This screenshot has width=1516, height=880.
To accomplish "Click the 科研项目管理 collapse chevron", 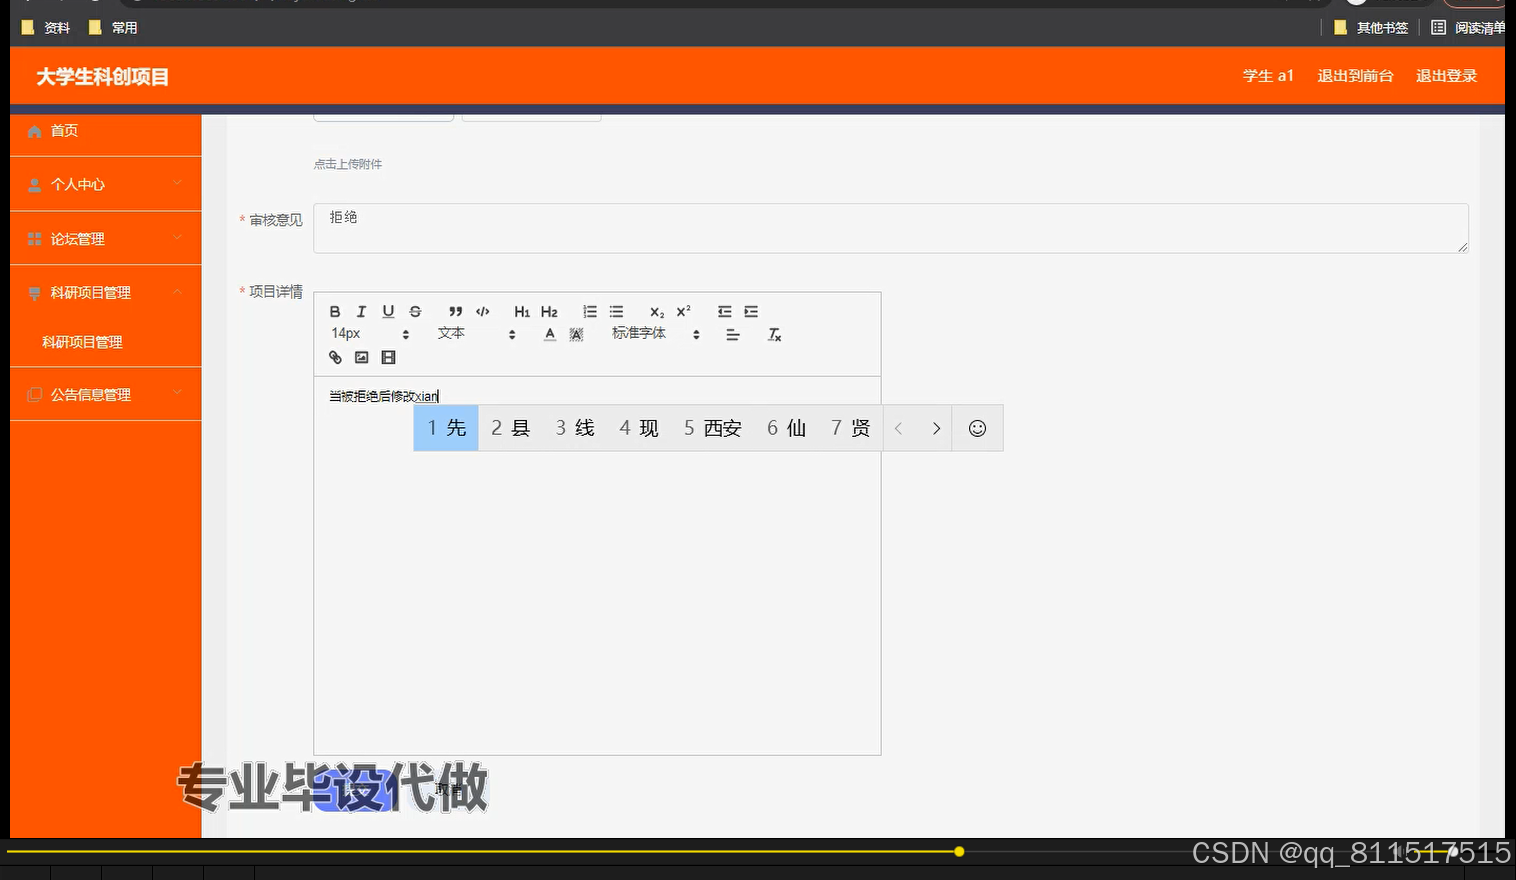I will coord(177,292).
